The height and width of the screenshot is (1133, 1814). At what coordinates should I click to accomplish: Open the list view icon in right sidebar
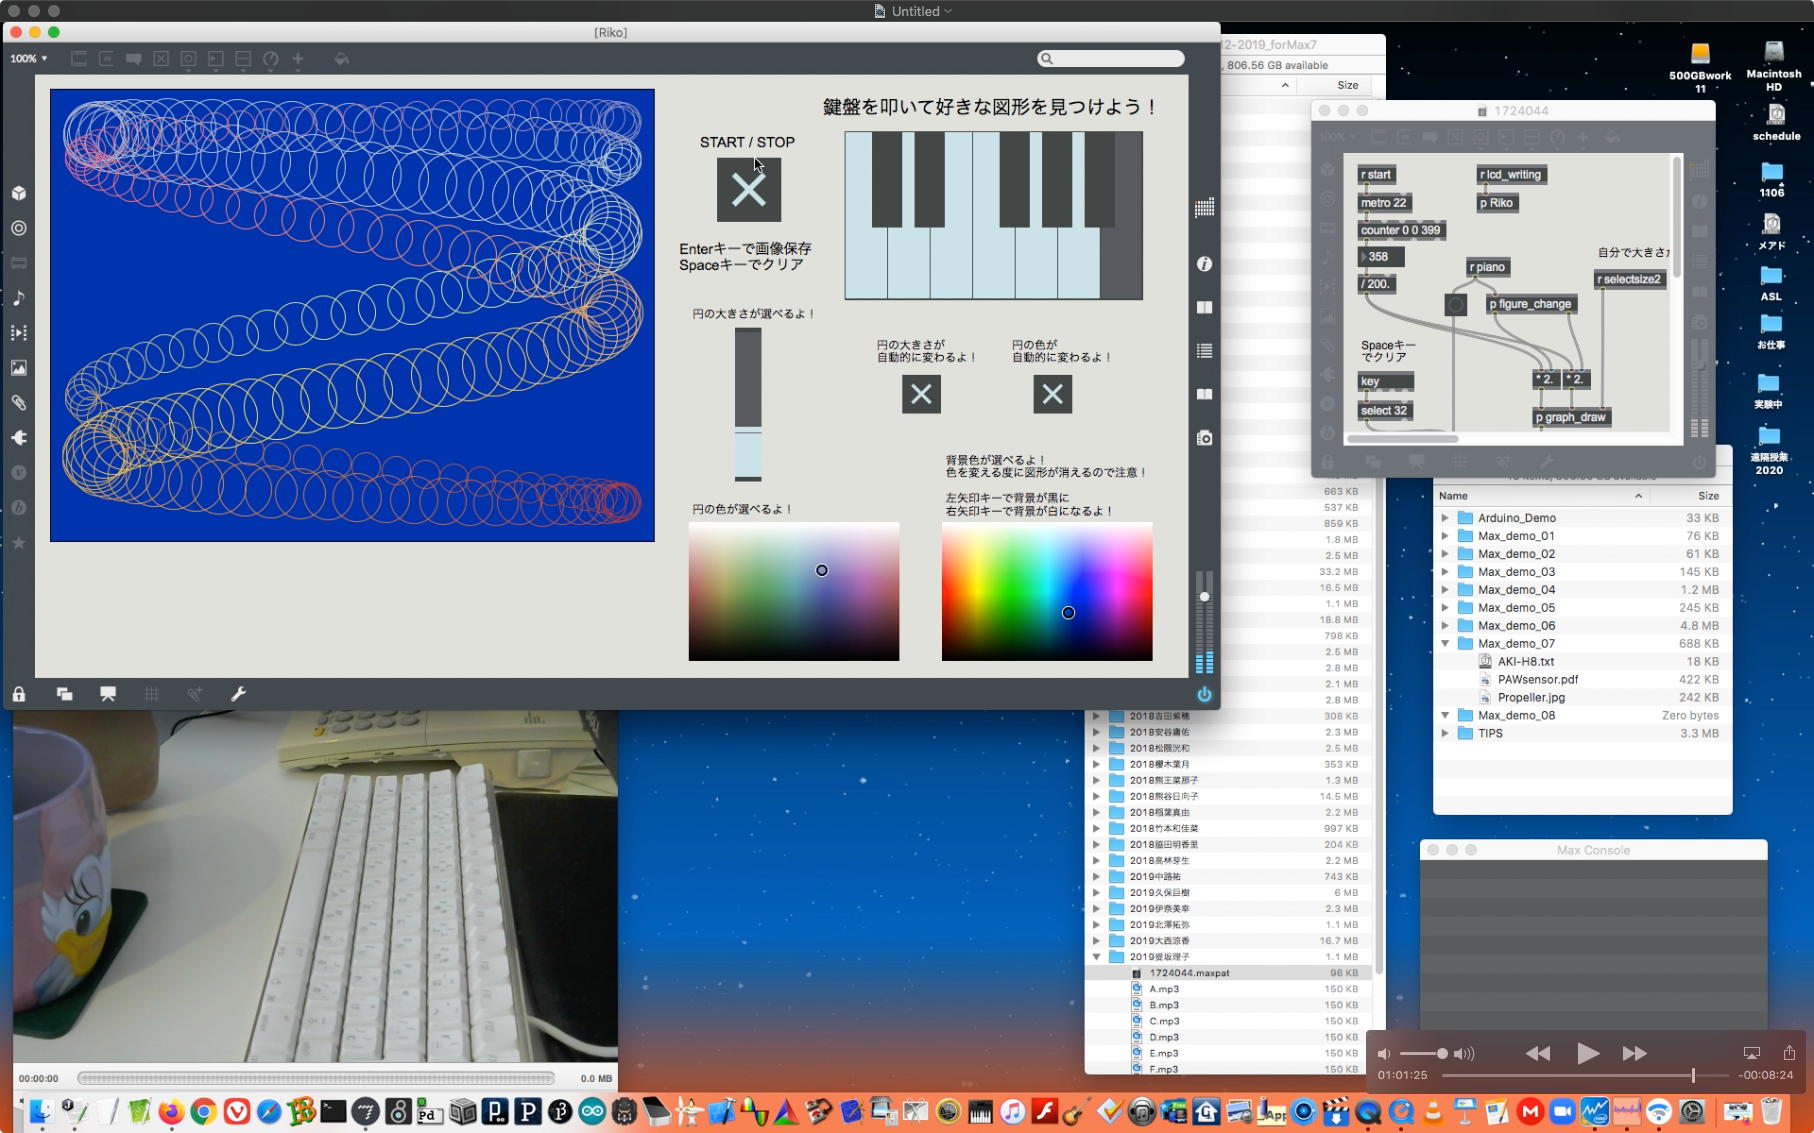point(1204,351)
